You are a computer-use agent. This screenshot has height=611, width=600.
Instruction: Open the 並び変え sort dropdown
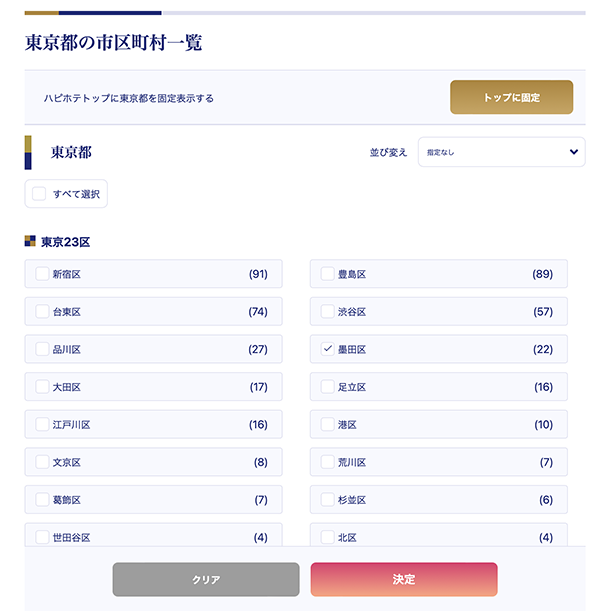501,152
